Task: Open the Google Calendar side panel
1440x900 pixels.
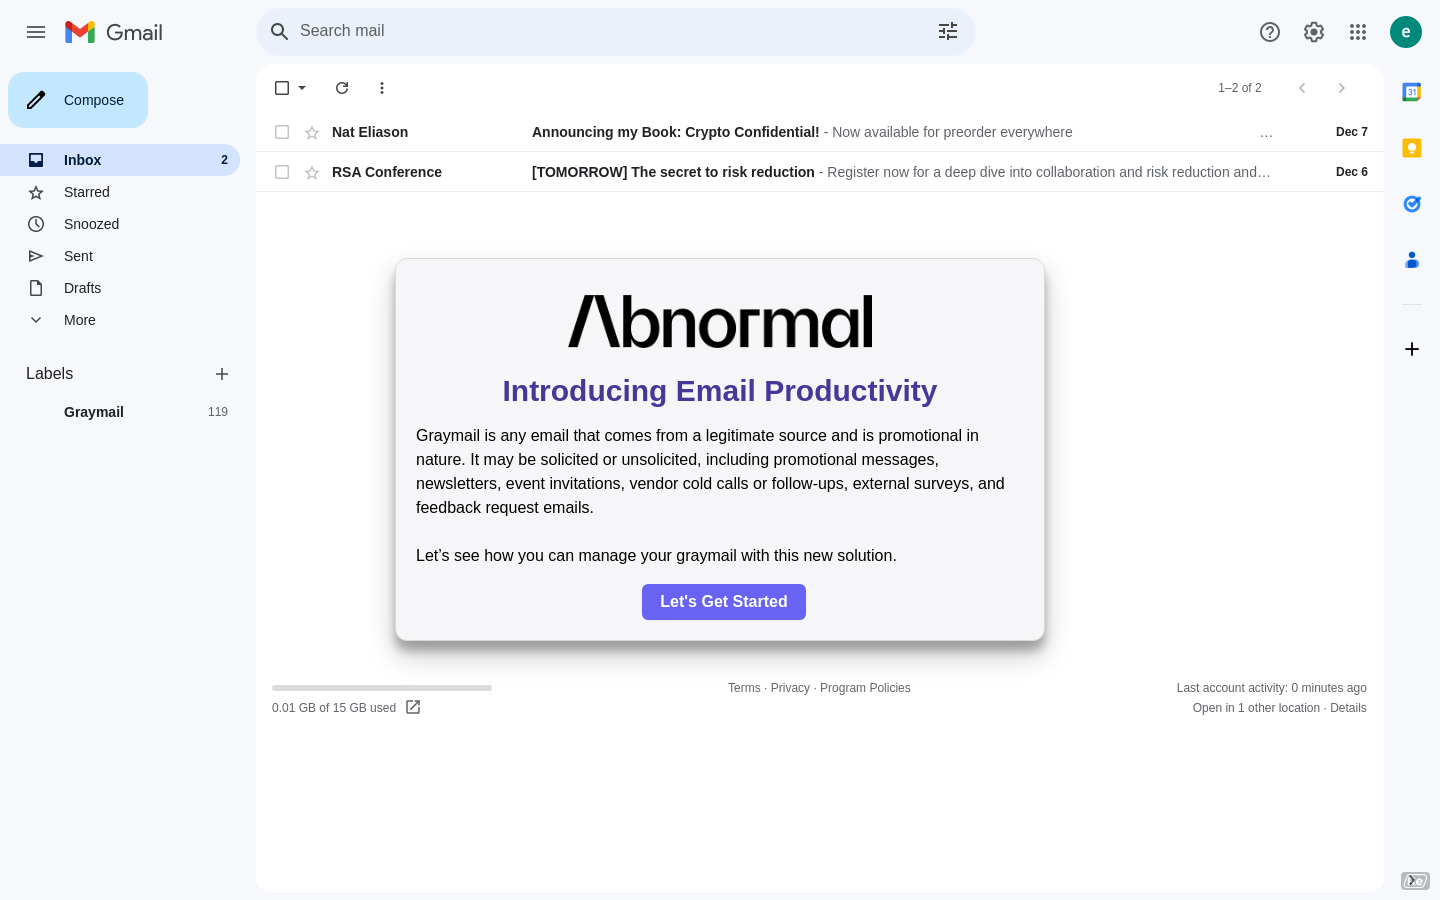Action: point(1411,92)
